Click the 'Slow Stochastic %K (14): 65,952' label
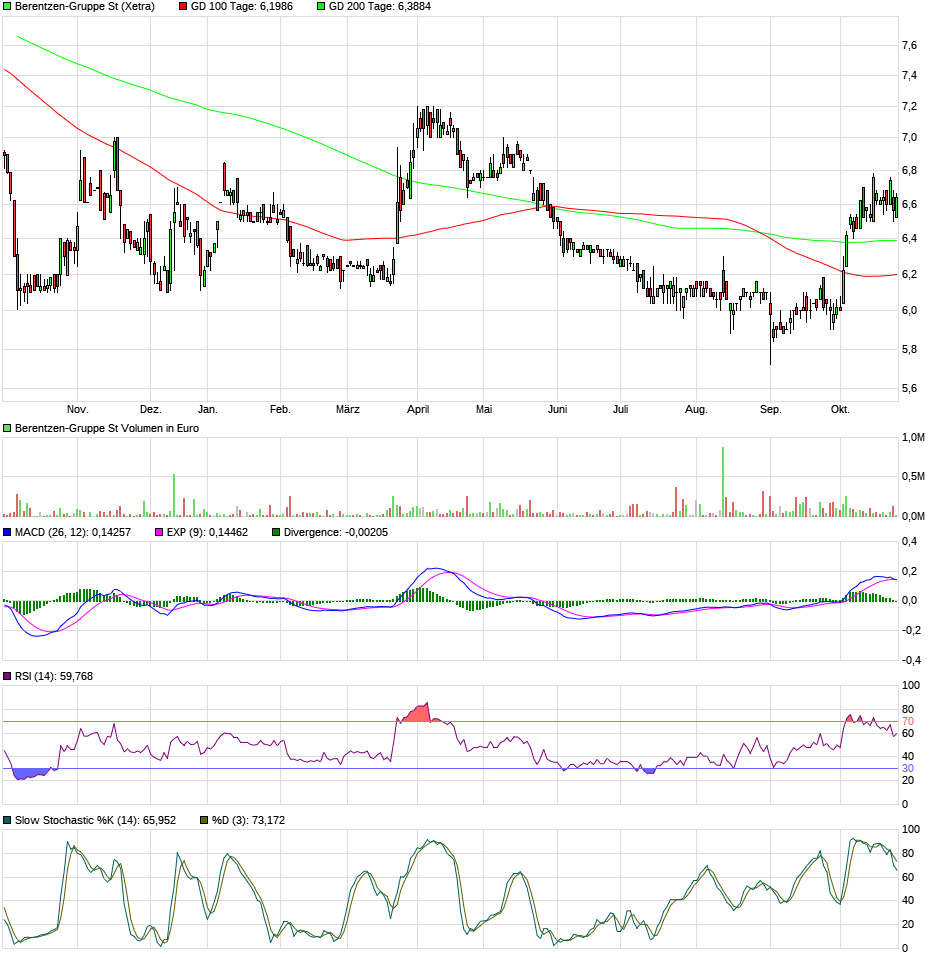Screen dimensions: 940x958 coord(95,821)
